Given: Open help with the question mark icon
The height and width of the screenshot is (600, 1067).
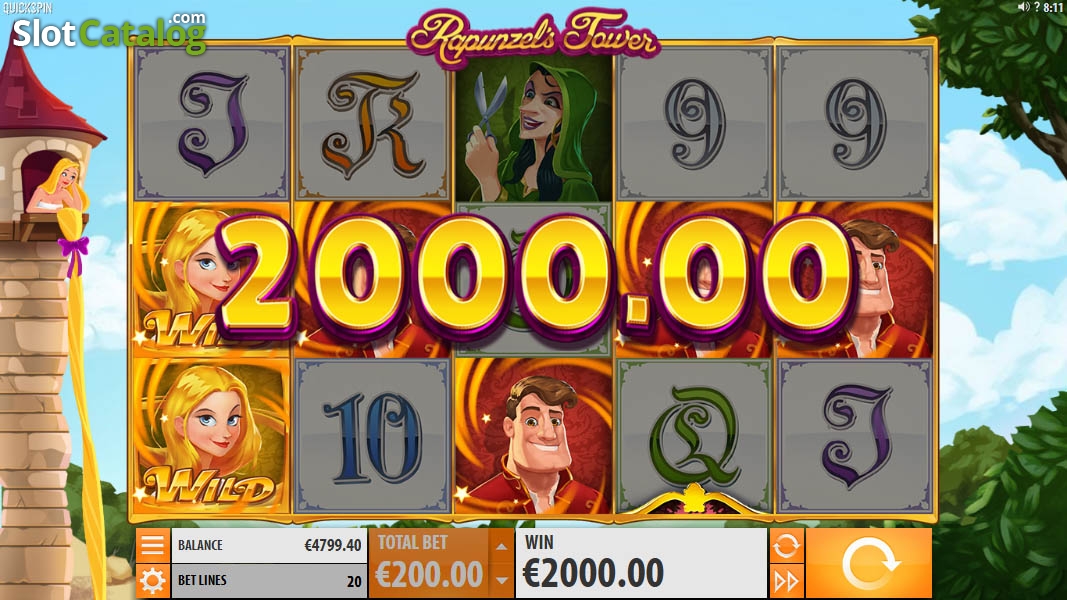Looking at the screenshot, I should click(x=1036, y=7).
